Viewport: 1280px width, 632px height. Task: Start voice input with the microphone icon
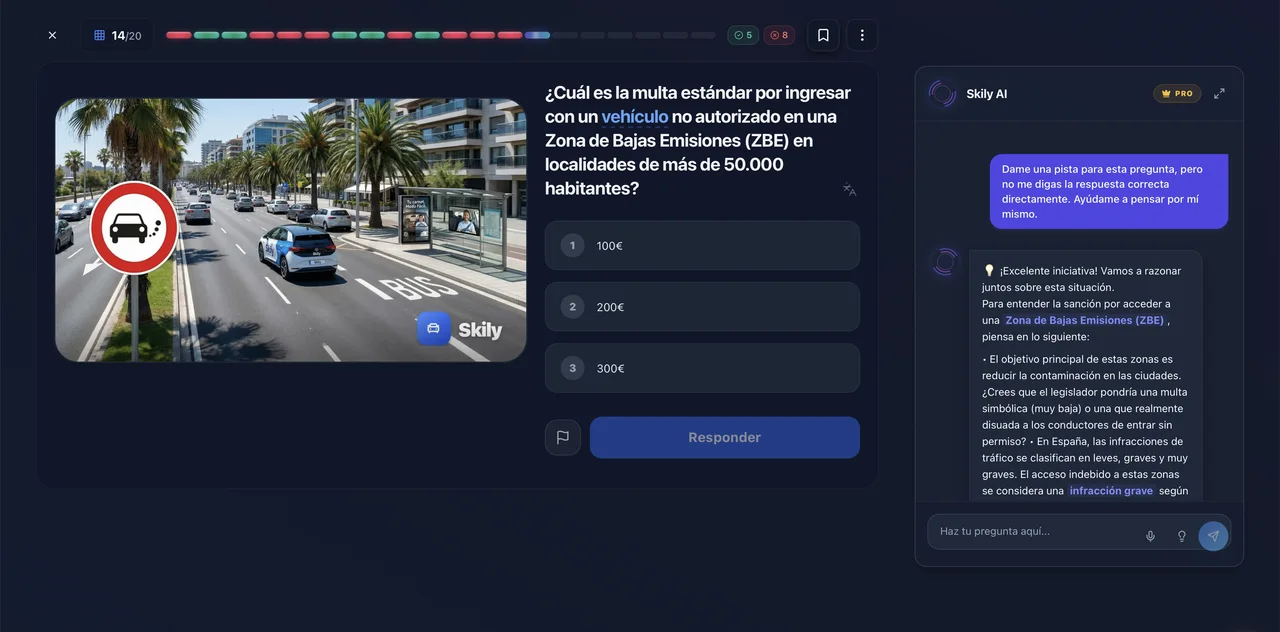(x=1150, y=536)
